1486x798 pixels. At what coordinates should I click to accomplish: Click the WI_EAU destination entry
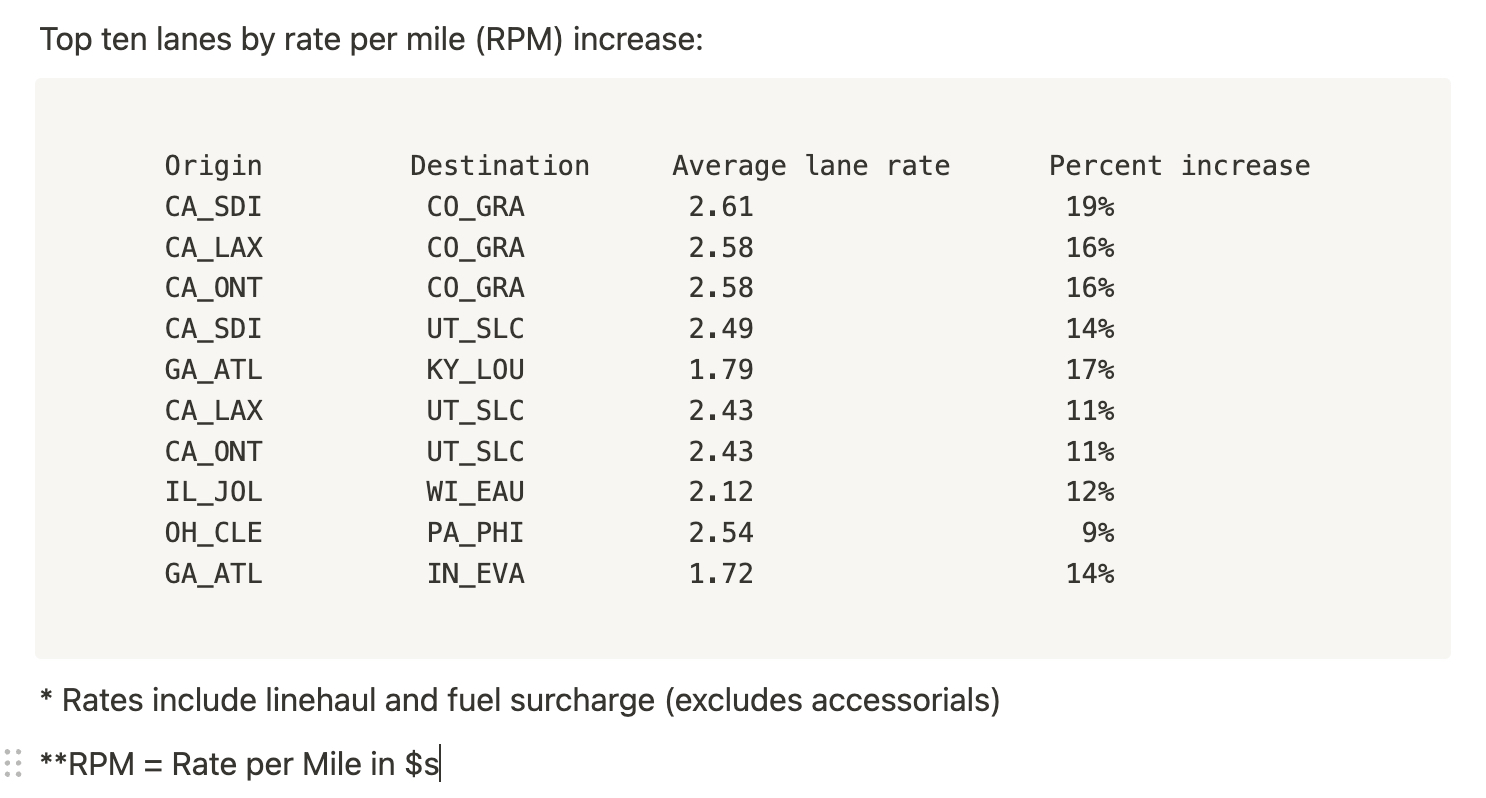click(475, 492)
